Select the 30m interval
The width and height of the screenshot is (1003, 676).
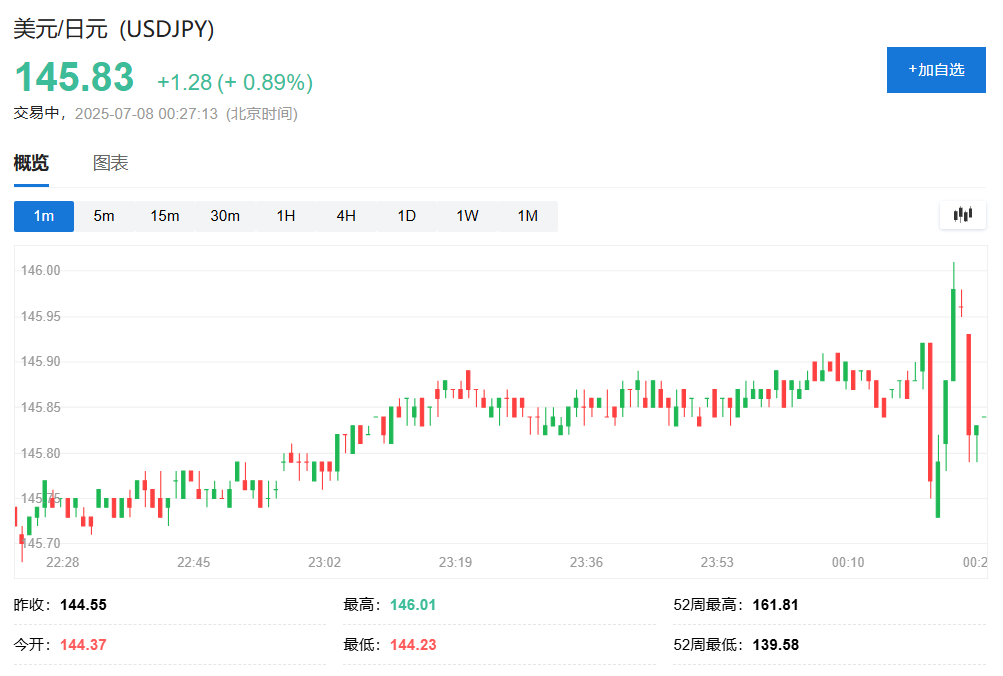pos(225,216)
